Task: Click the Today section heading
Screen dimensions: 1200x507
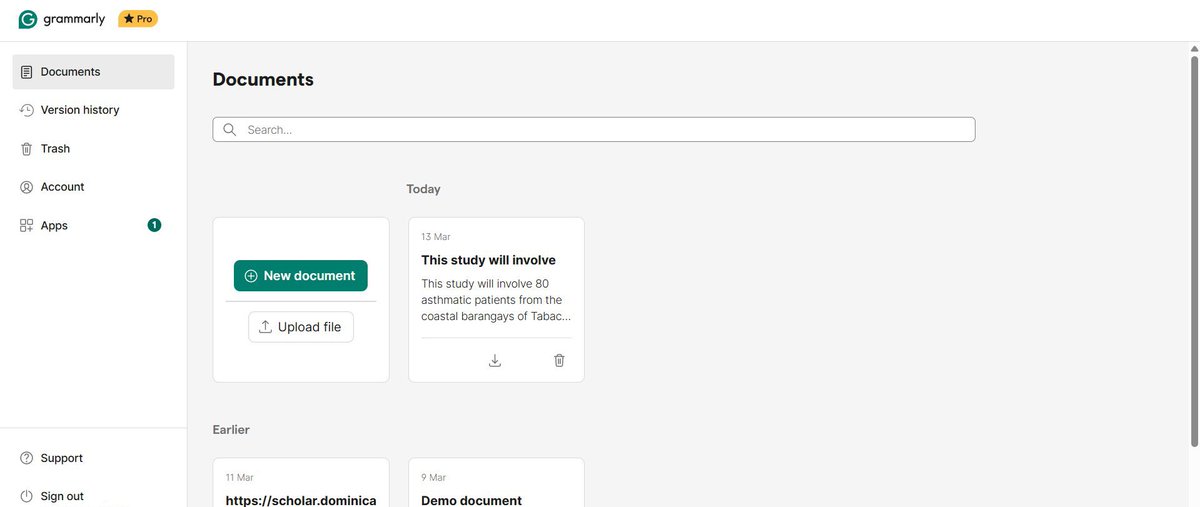Action: [x=423, y=189]
